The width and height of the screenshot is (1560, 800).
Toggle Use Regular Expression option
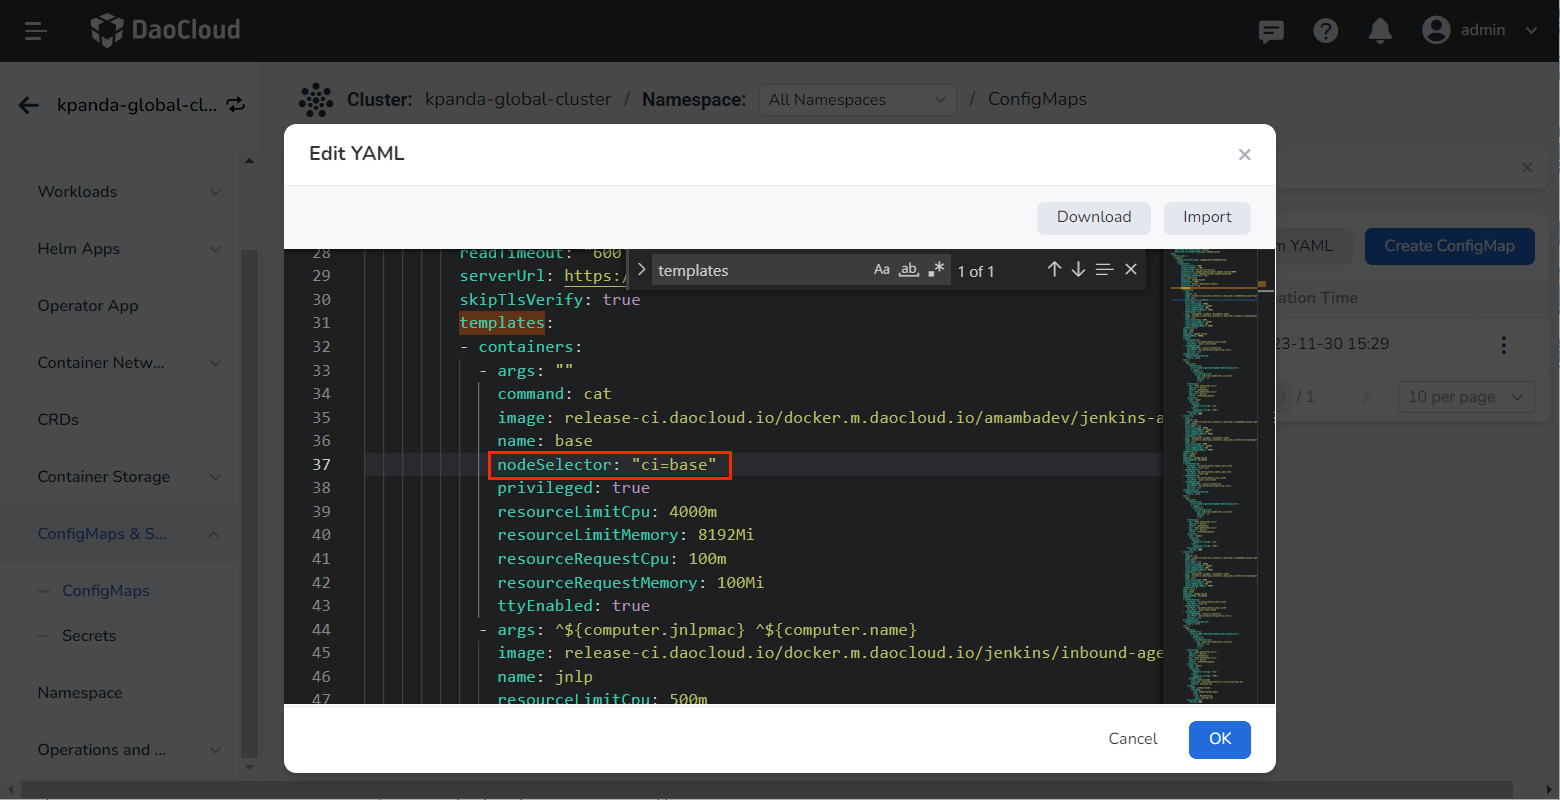click(x=936, y=270)
